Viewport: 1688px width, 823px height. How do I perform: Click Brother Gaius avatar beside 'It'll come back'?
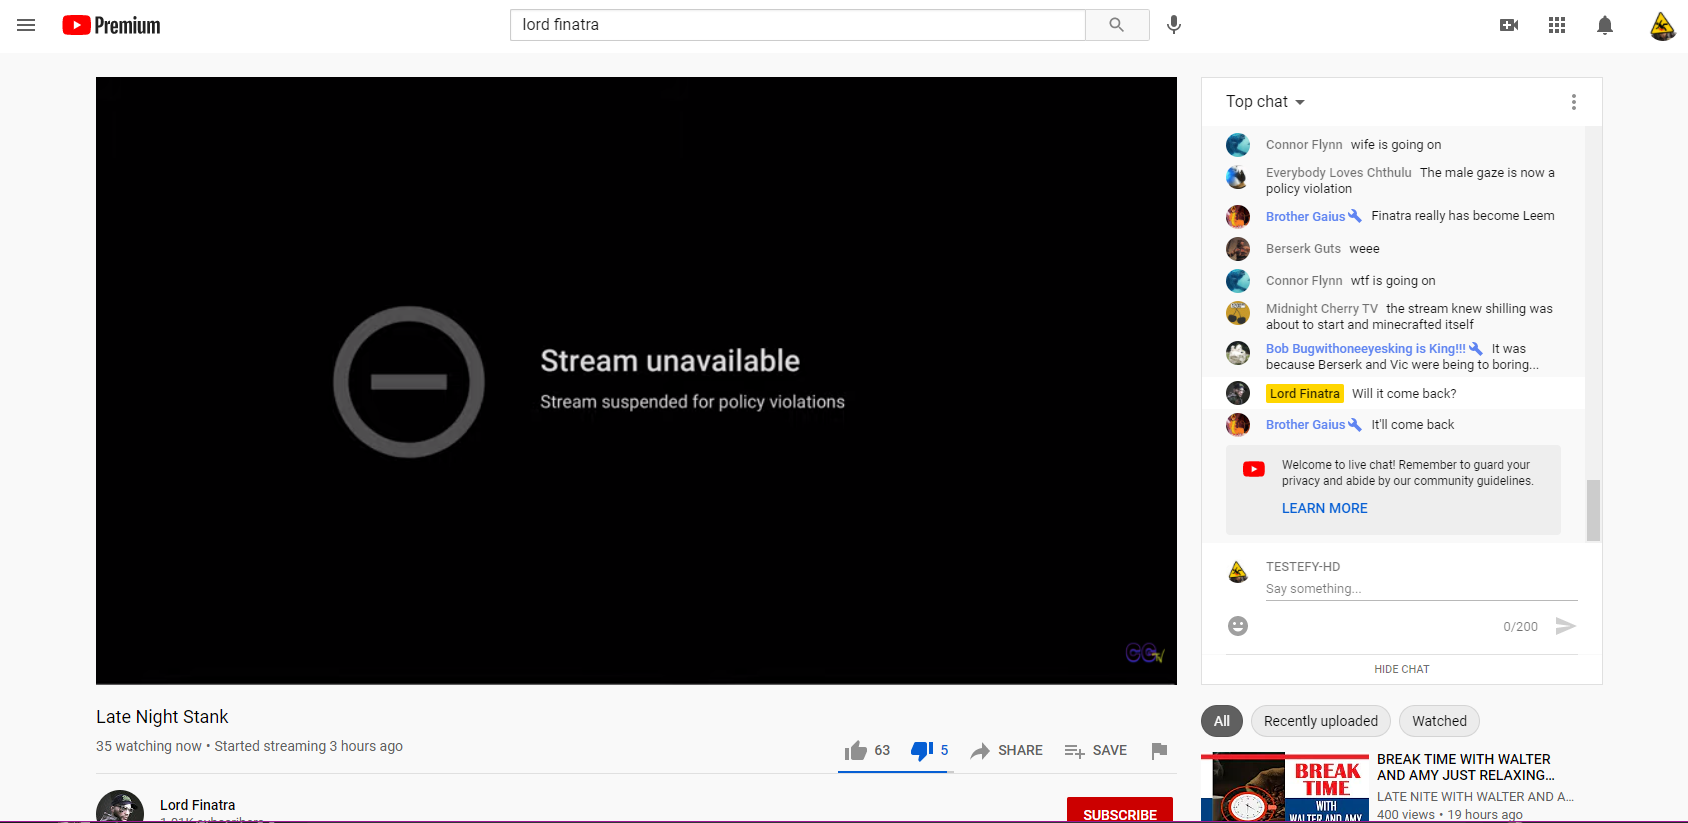tap(1238, 425)
